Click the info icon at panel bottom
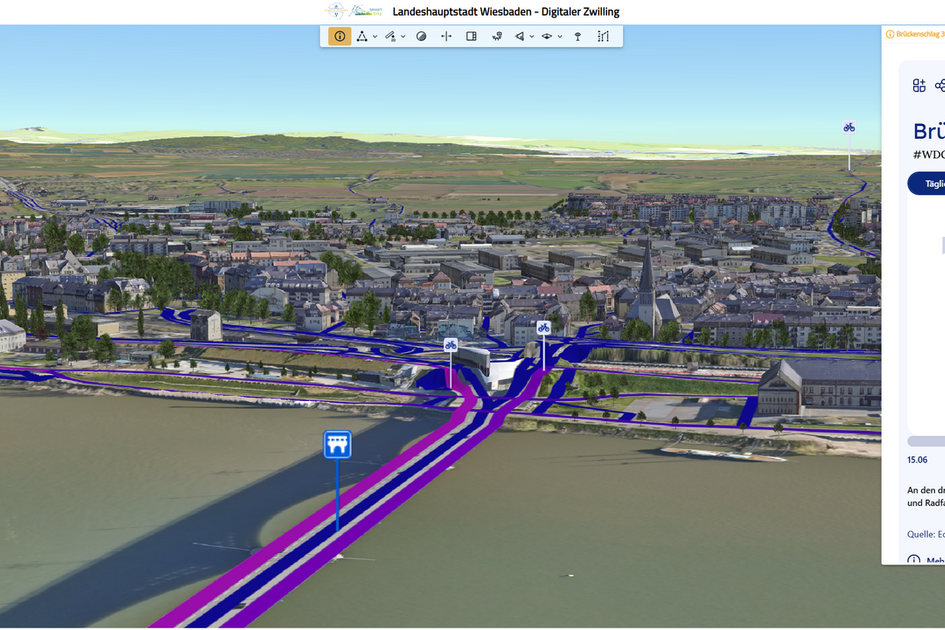Viewport: 945px width, 630px height. [x=914, y=560]
